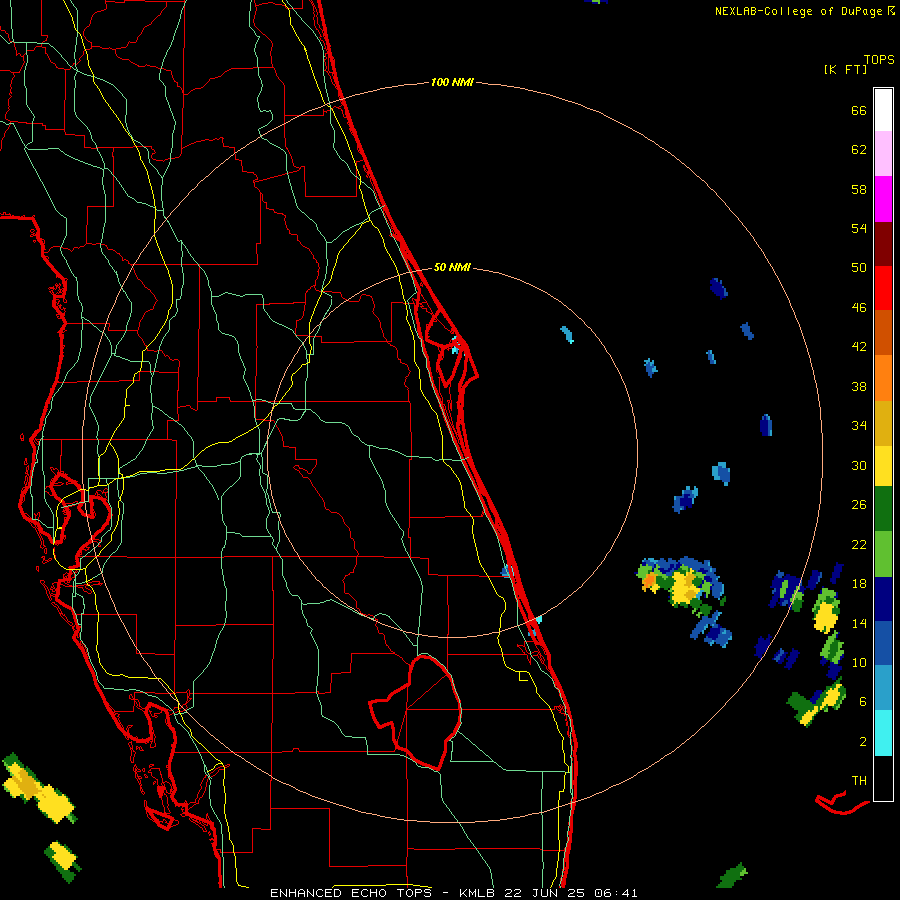900x900 pixels.
Task: Click the NEXLAB-College of DuPage credit text
Action: click(804, 11)
